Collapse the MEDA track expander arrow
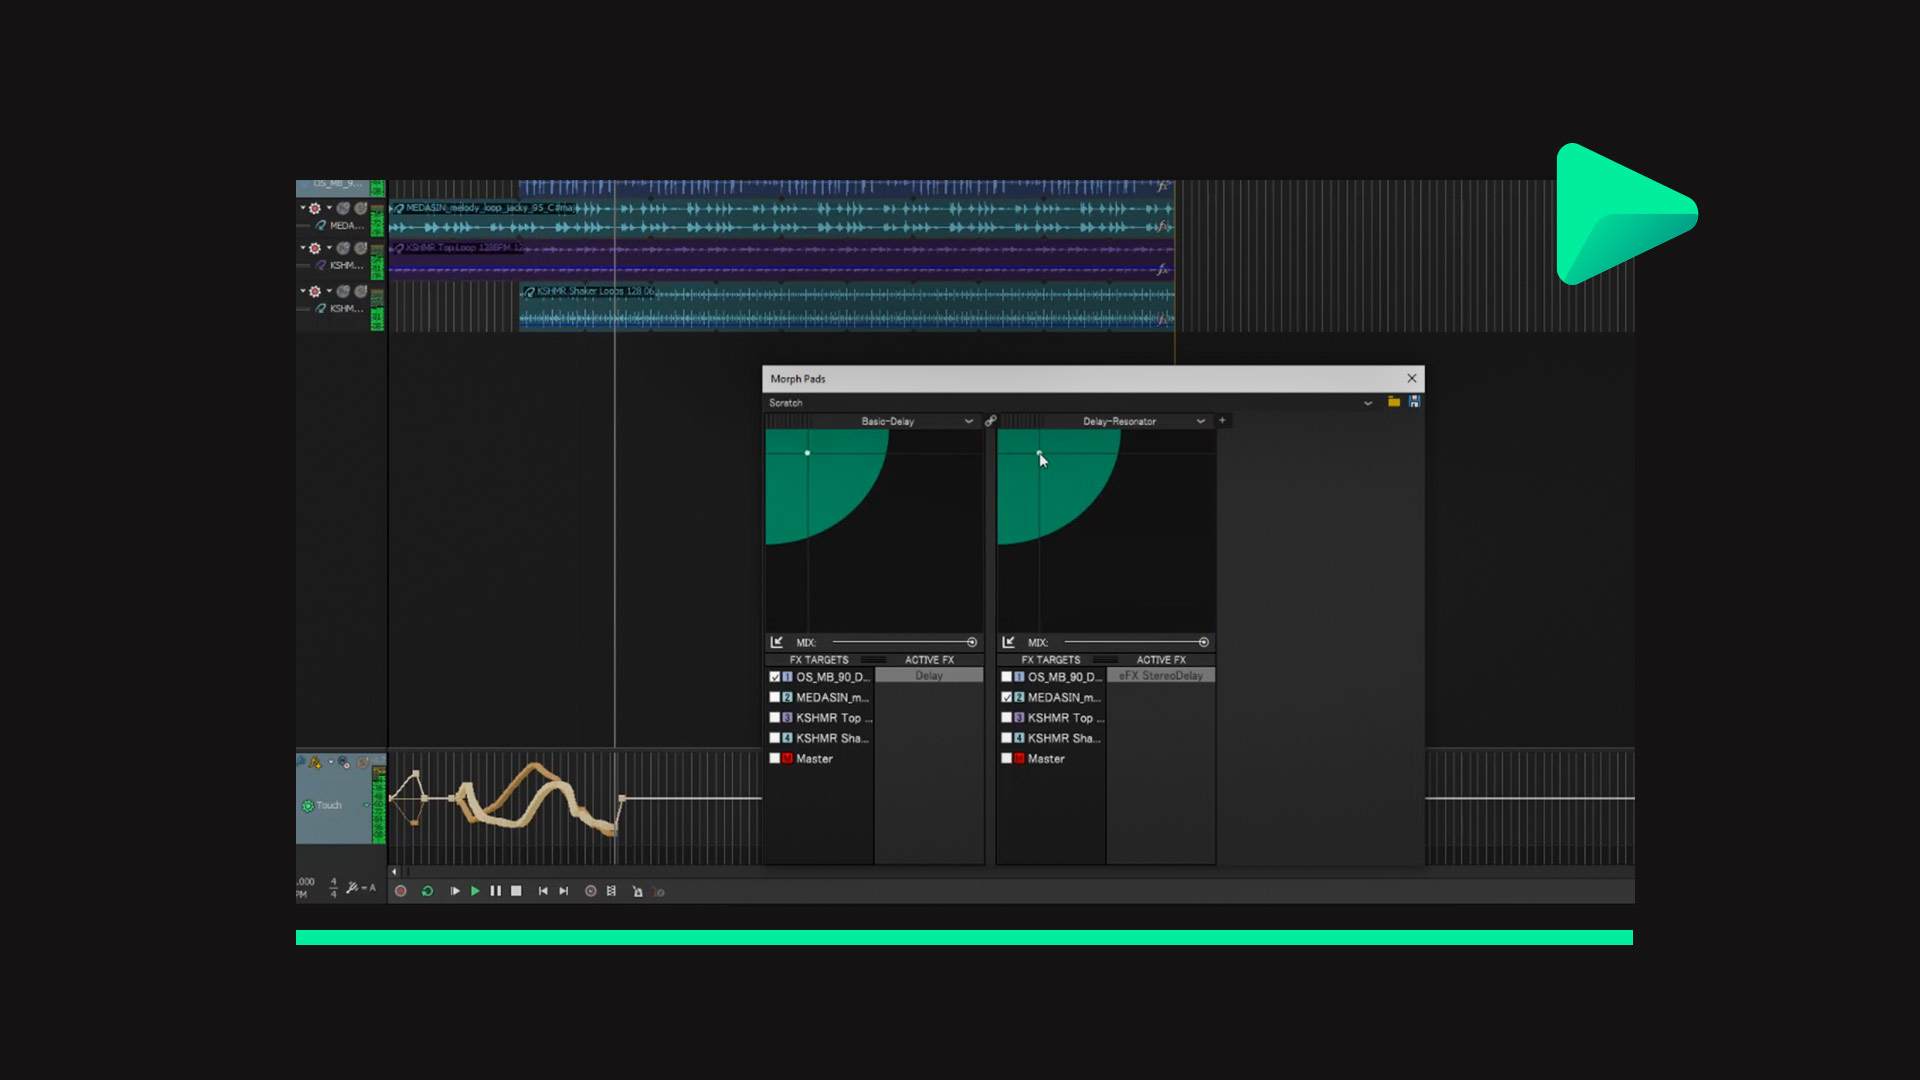The height and width of the screenshot is (1080, 1920). point(303,208)
